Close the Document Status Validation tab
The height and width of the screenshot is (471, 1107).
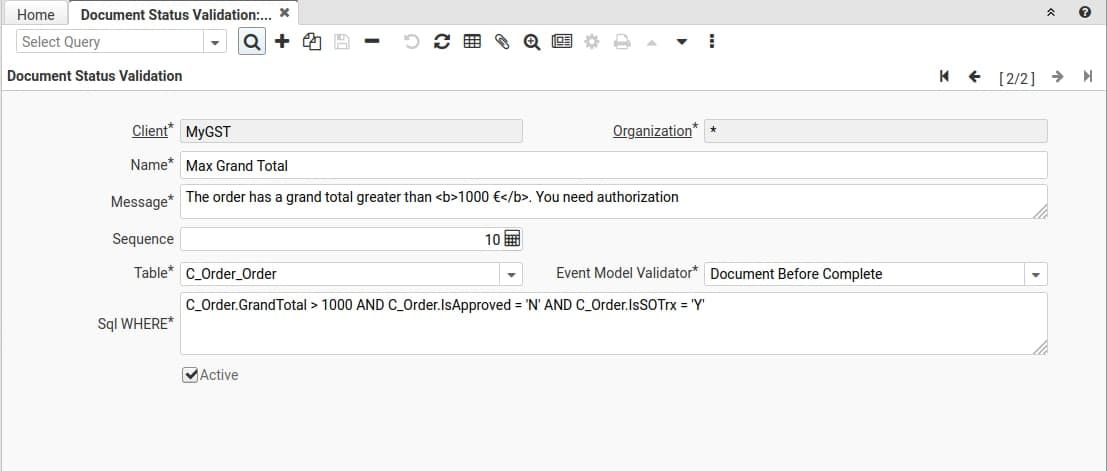[285, 13]
